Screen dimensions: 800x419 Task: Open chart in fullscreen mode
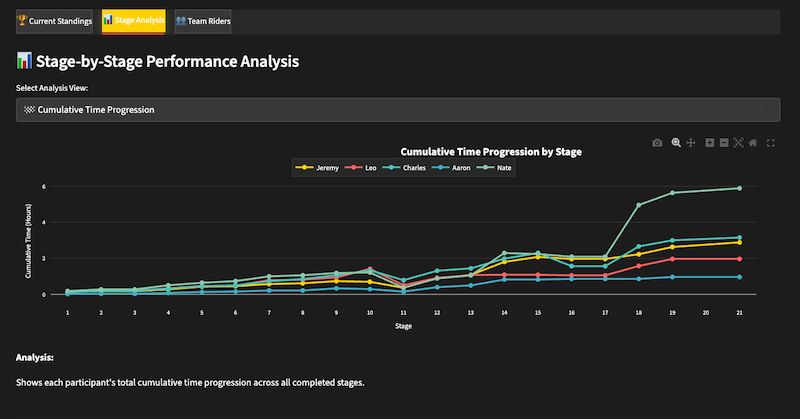click(x=771, y=143)
